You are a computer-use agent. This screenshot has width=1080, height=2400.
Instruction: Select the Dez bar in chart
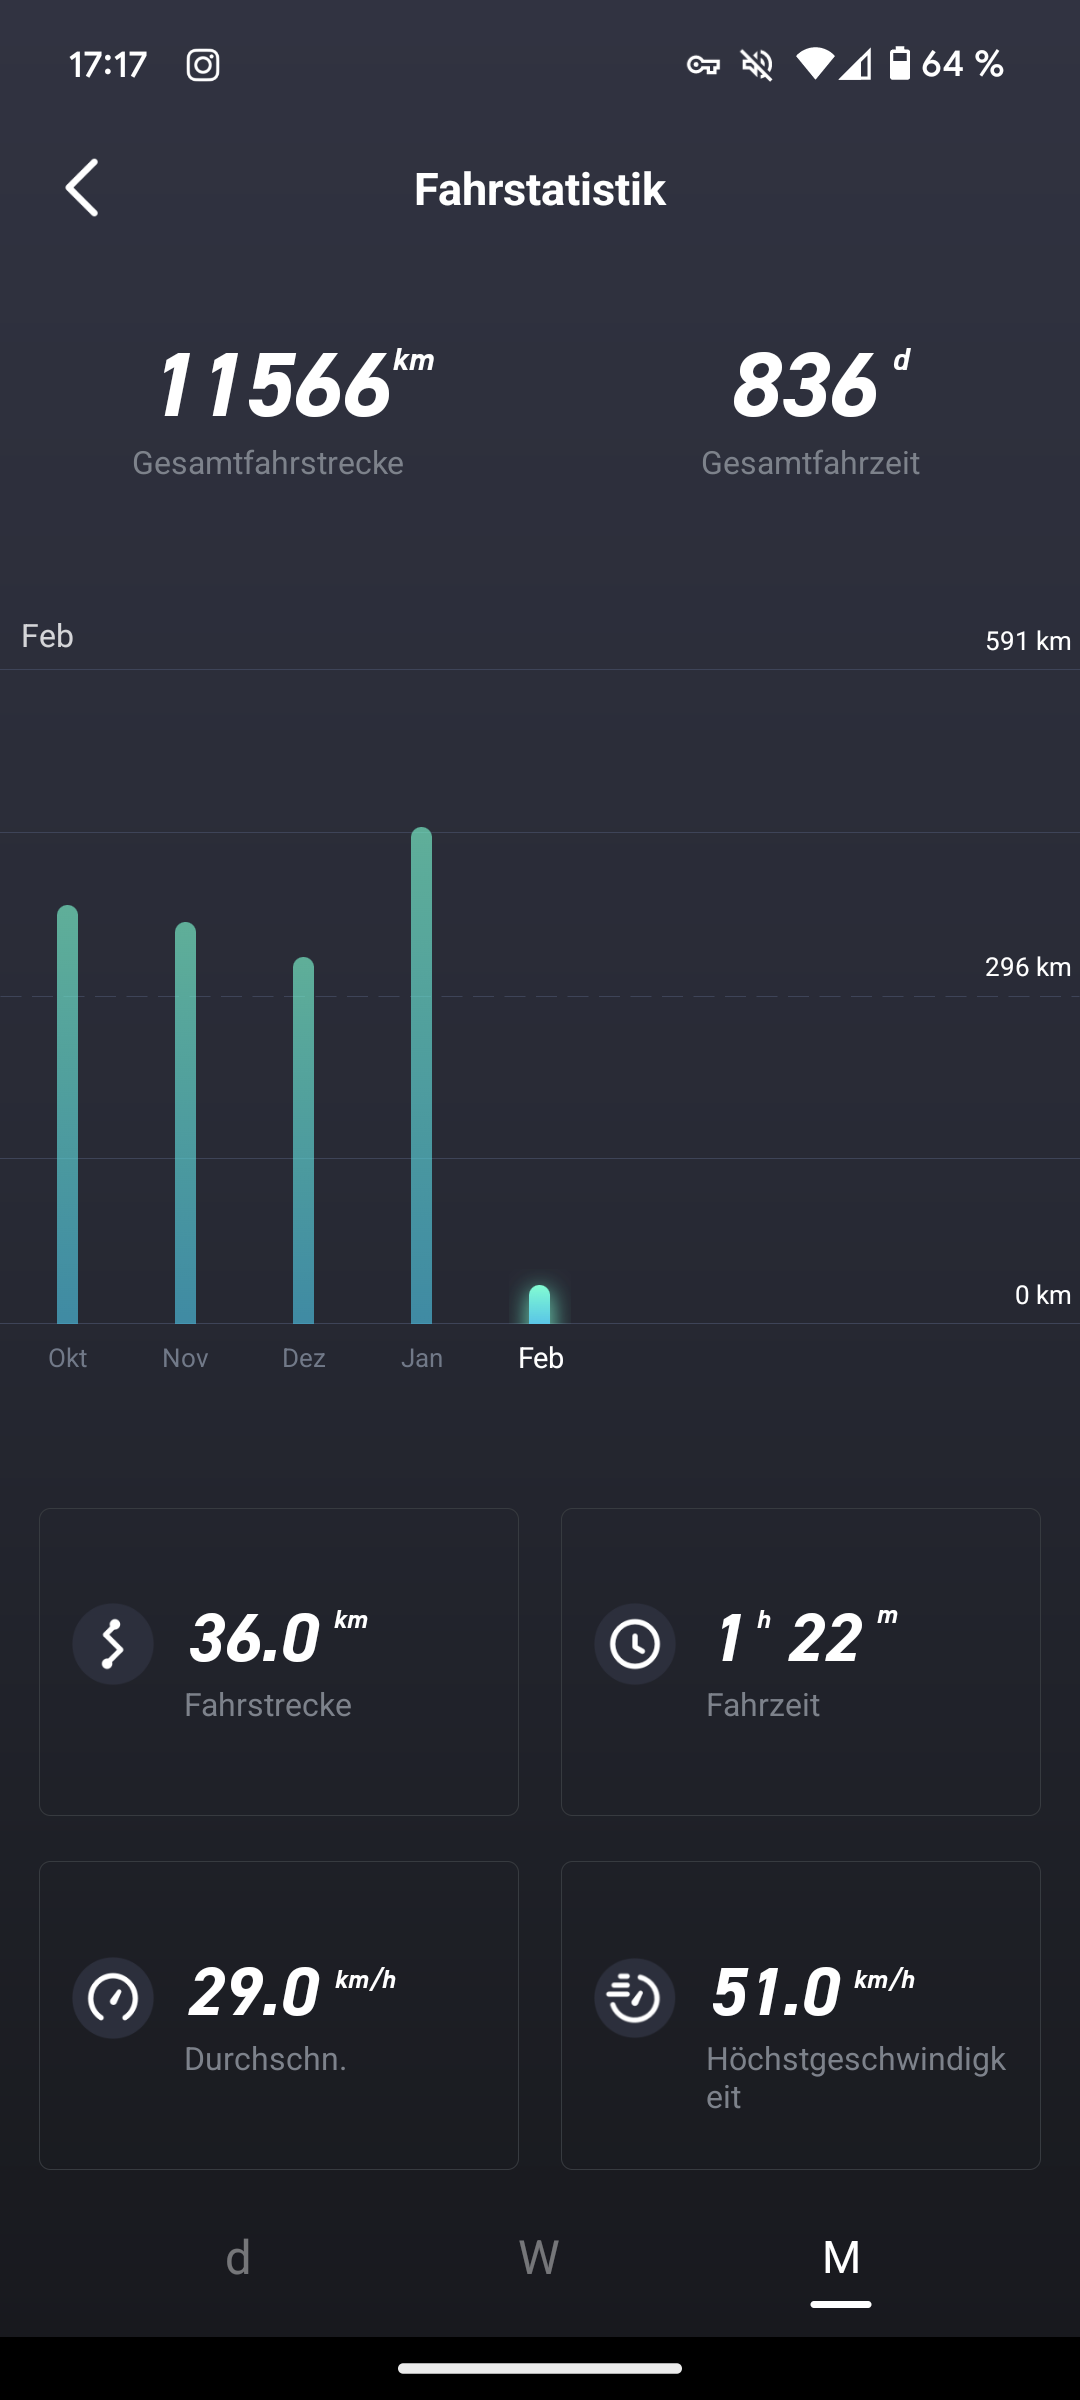click(x=303, y=1141)
